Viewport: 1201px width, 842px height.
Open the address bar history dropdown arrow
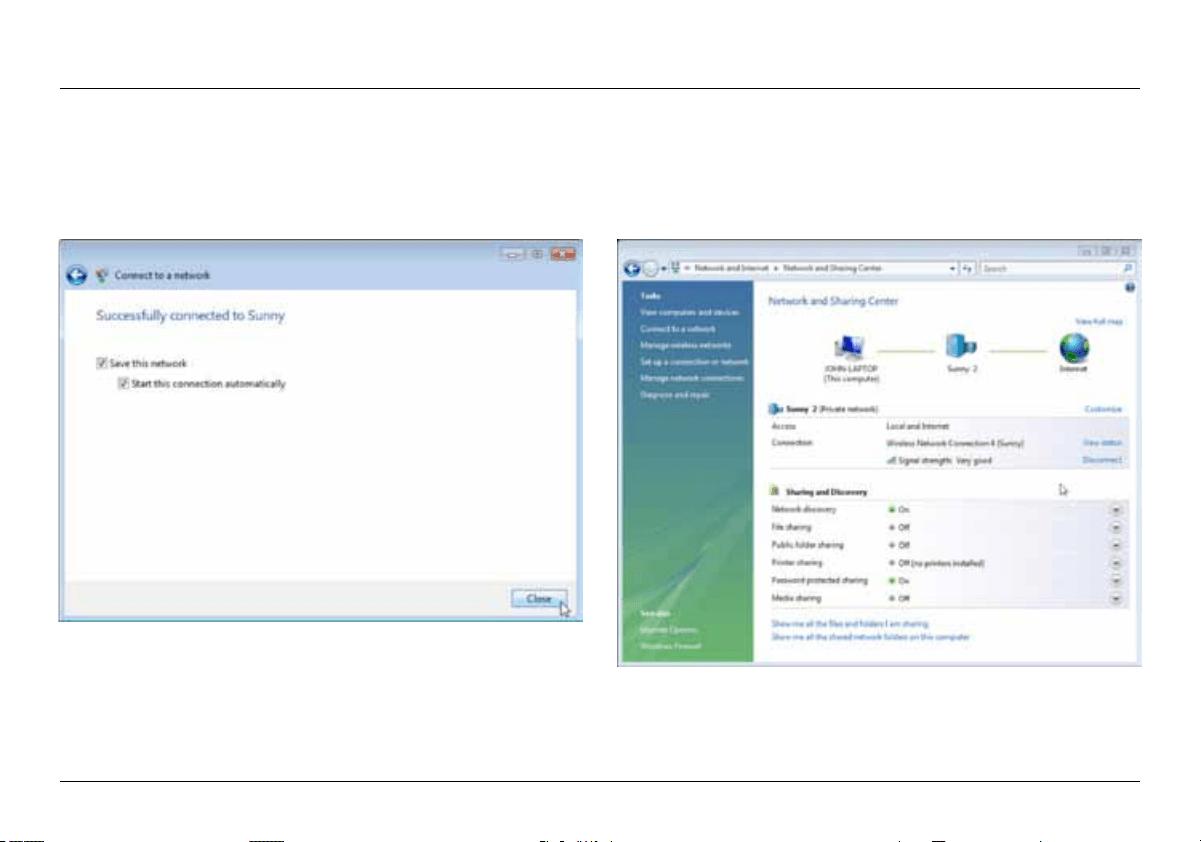[x=952, y=269]
